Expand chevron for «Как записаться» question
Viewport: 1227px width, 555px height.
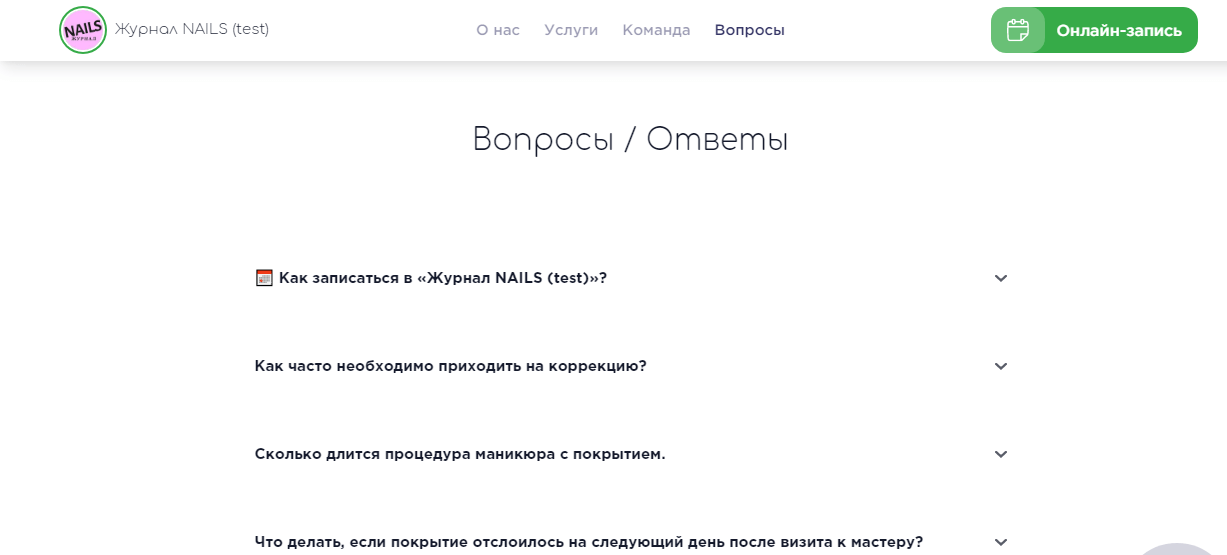(1001, 278)
